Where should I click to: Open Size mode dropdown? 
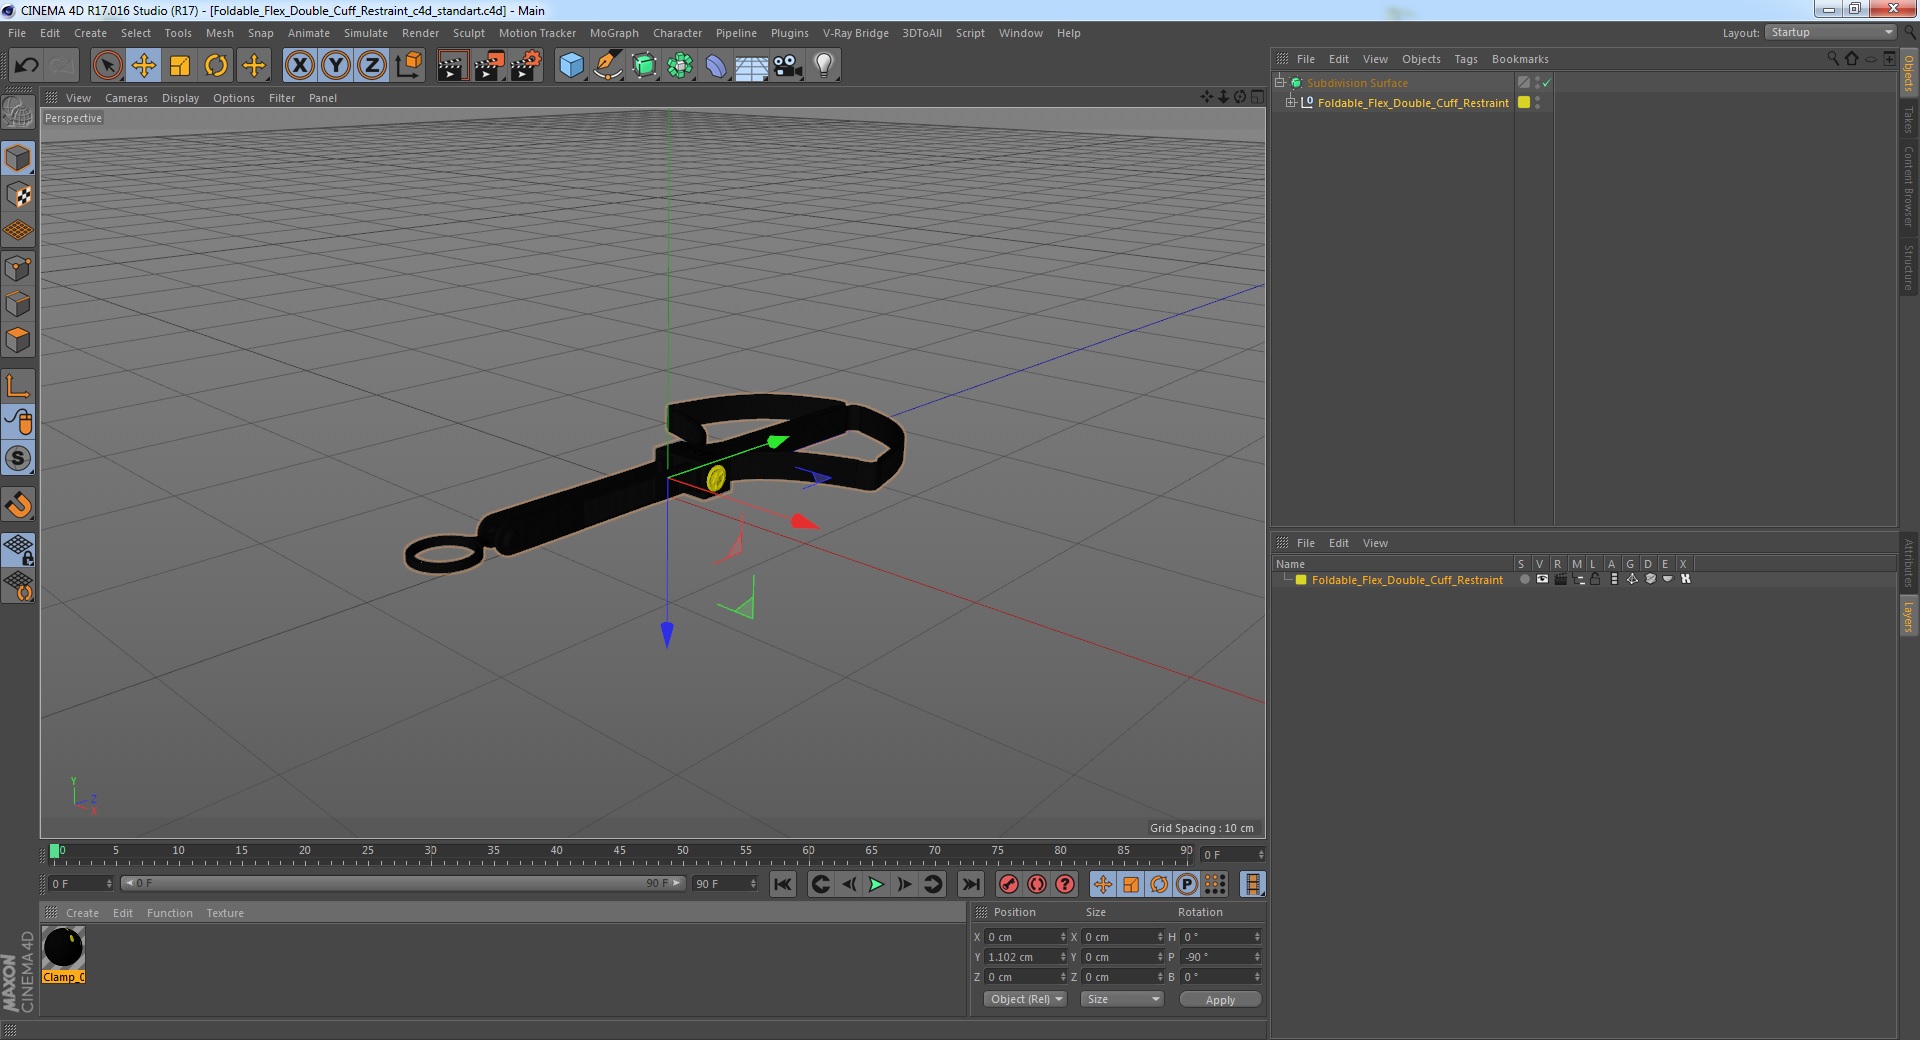pos(1122,999)
